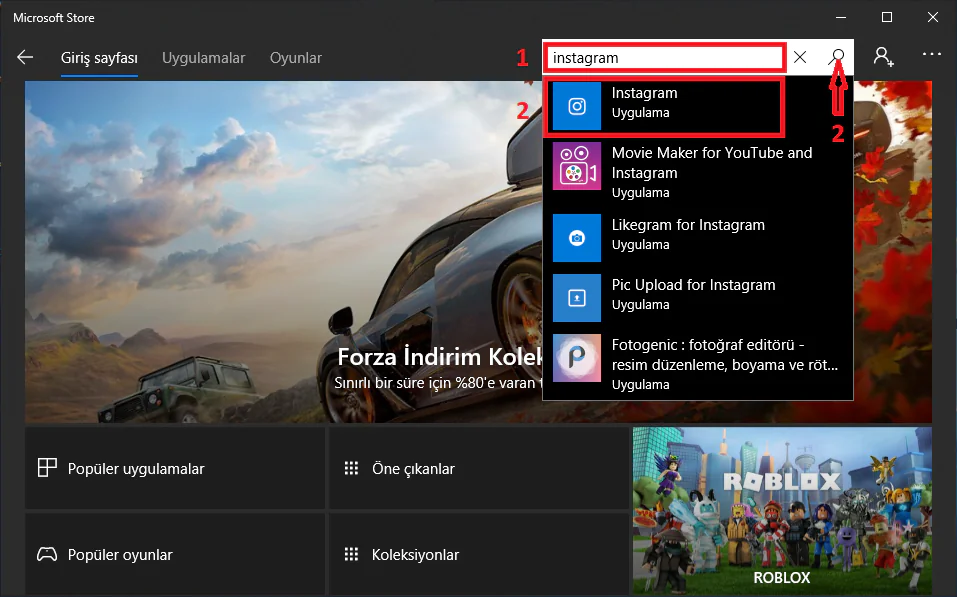Image resolution: width=957 pixels, height=597 pixels.
Task: Click the search box containing instagram
Action: pos(665,58)
